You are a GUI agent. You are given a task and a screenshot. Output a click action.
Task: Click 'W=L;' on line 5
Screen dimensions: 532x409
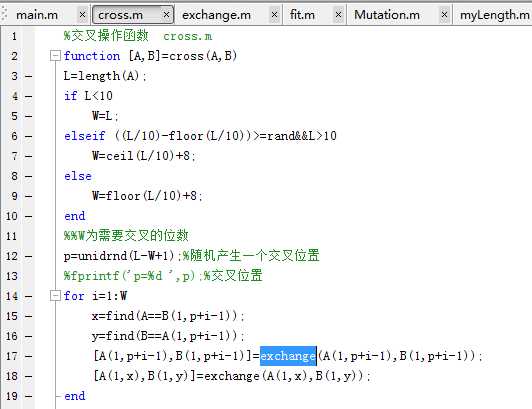(x=105, y=116)
